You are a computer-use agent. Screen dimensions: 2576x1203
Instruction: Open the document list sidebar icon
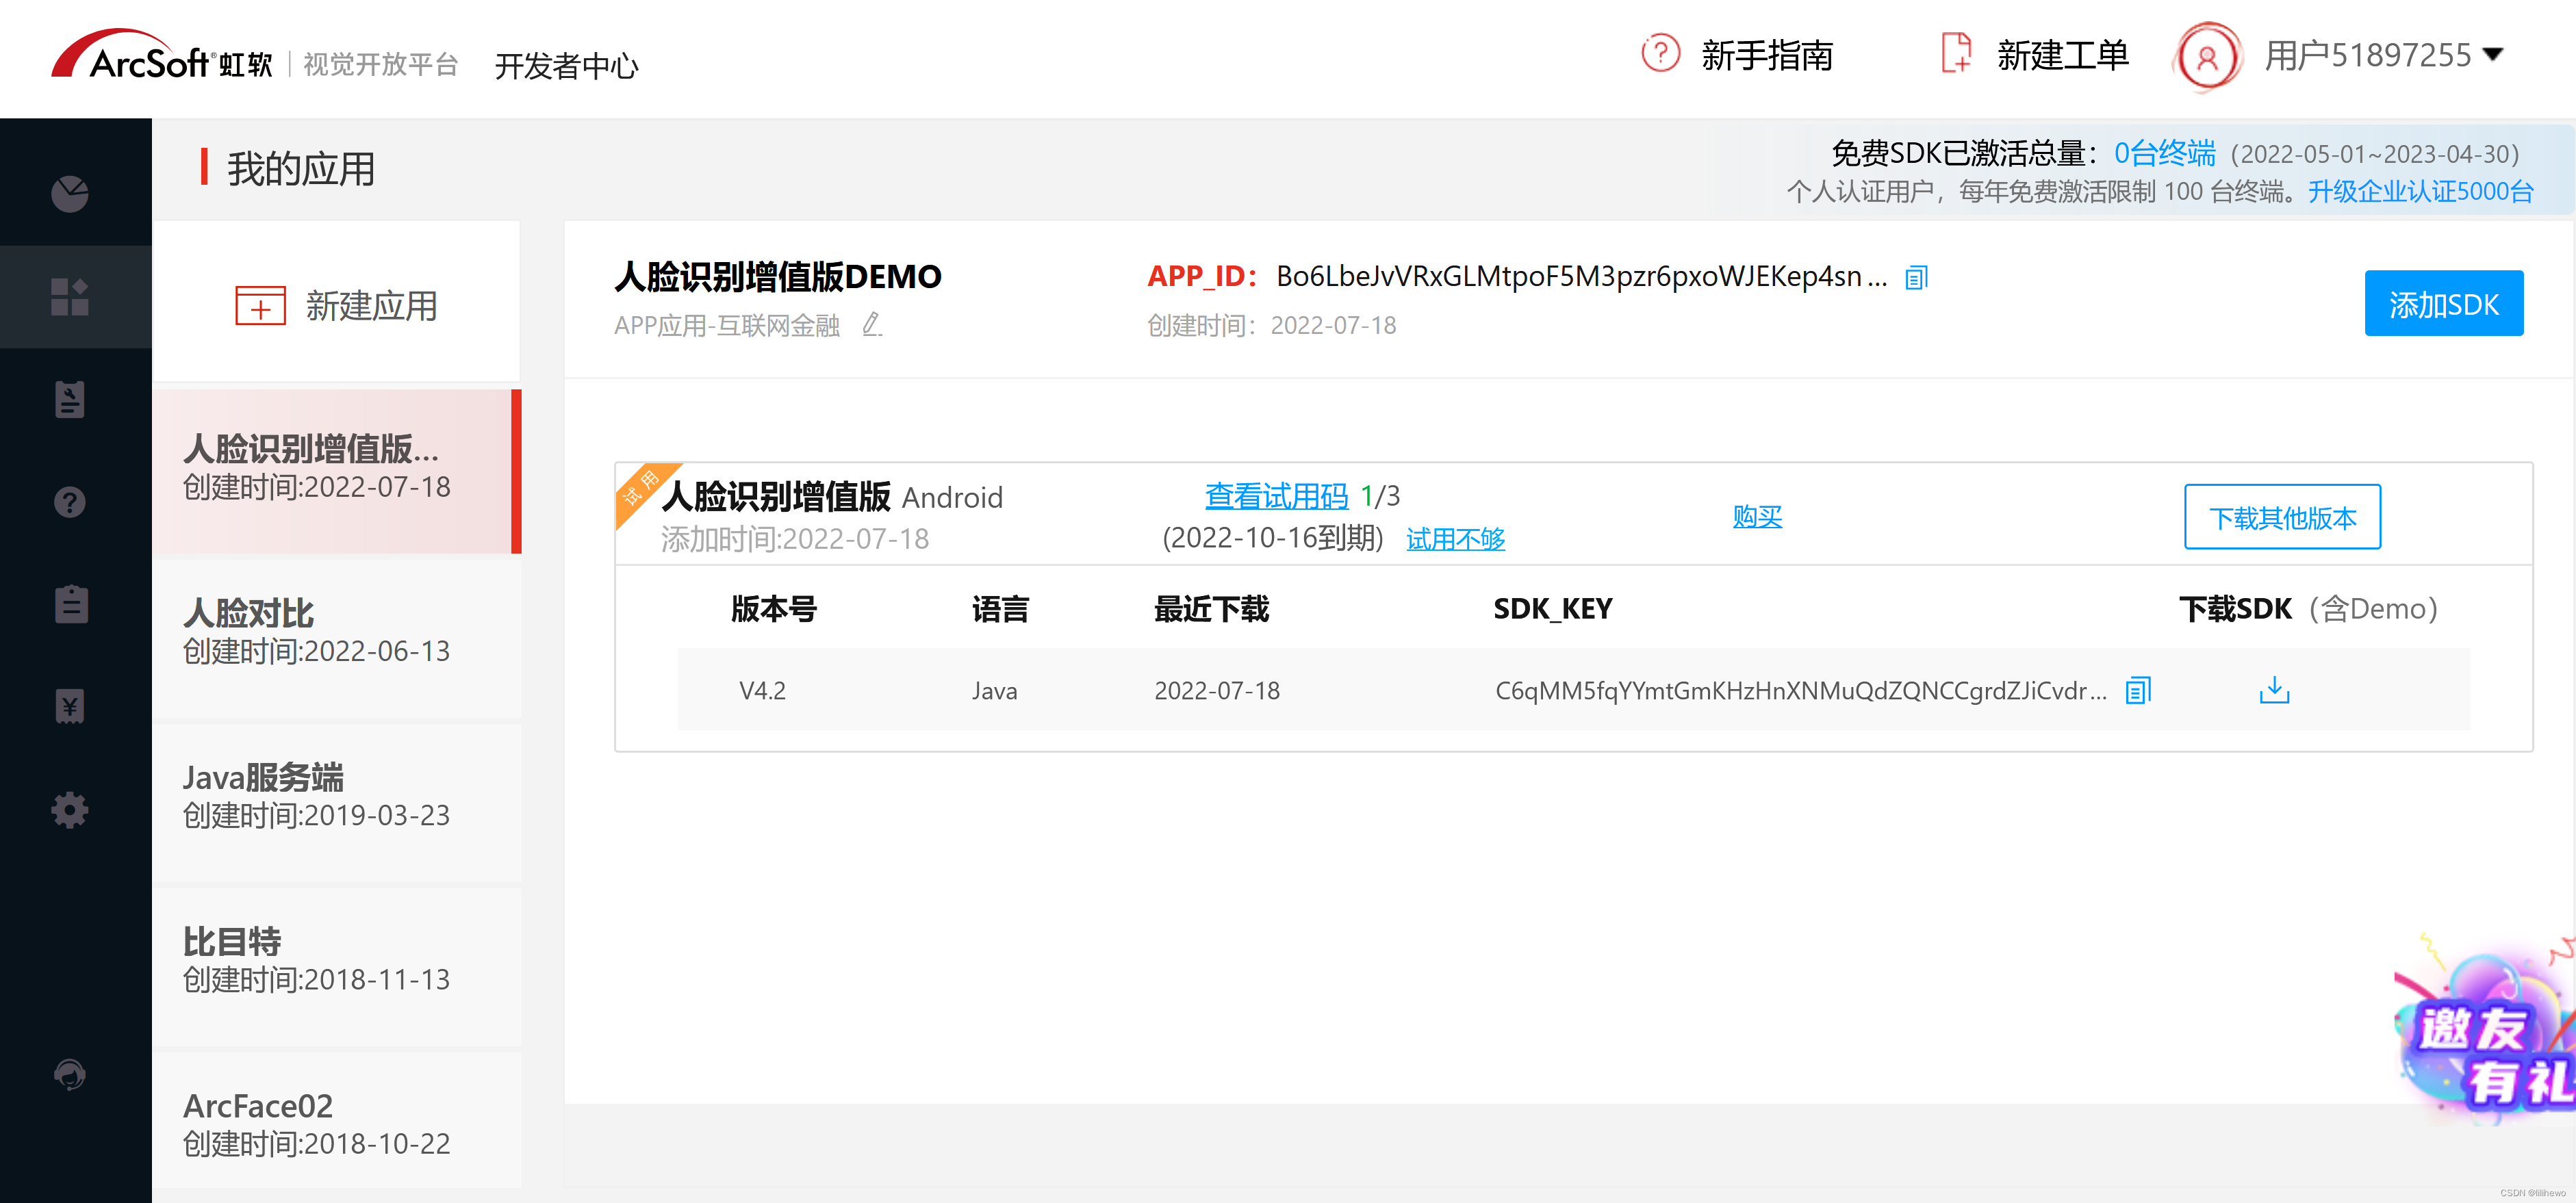70,400
